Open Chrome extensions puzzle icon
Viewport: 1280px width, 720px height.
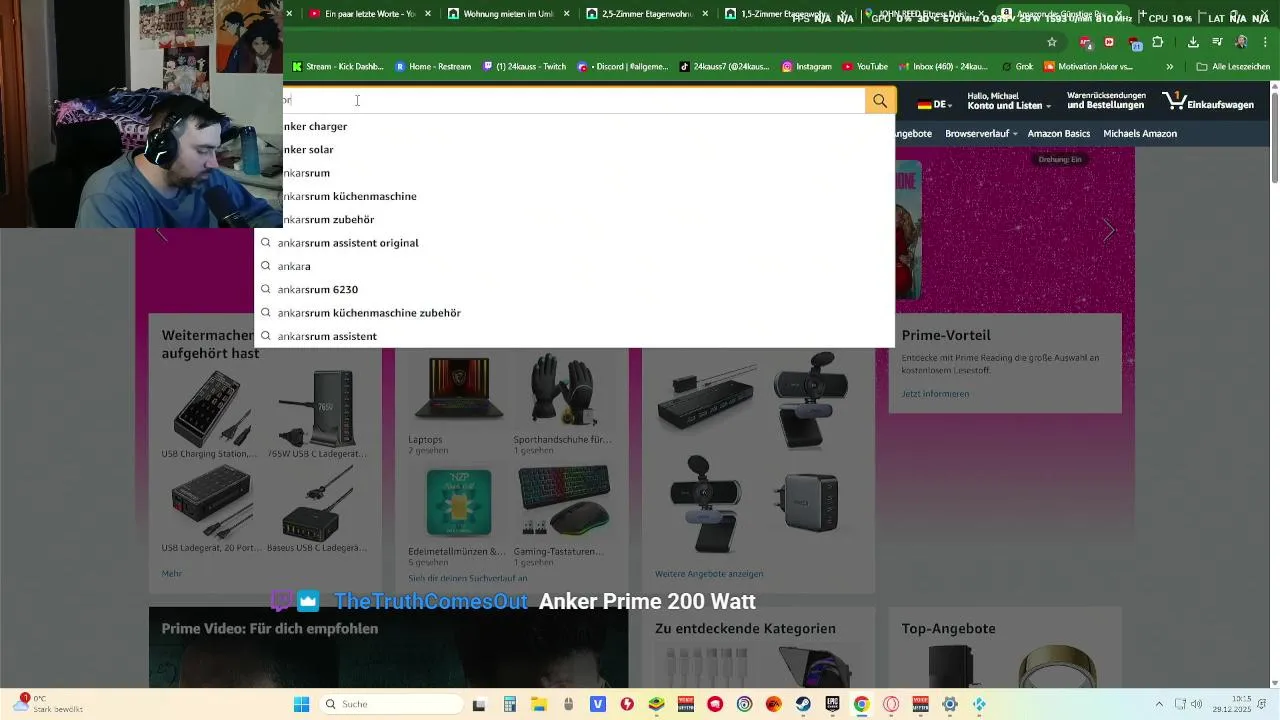[1158, 42]
